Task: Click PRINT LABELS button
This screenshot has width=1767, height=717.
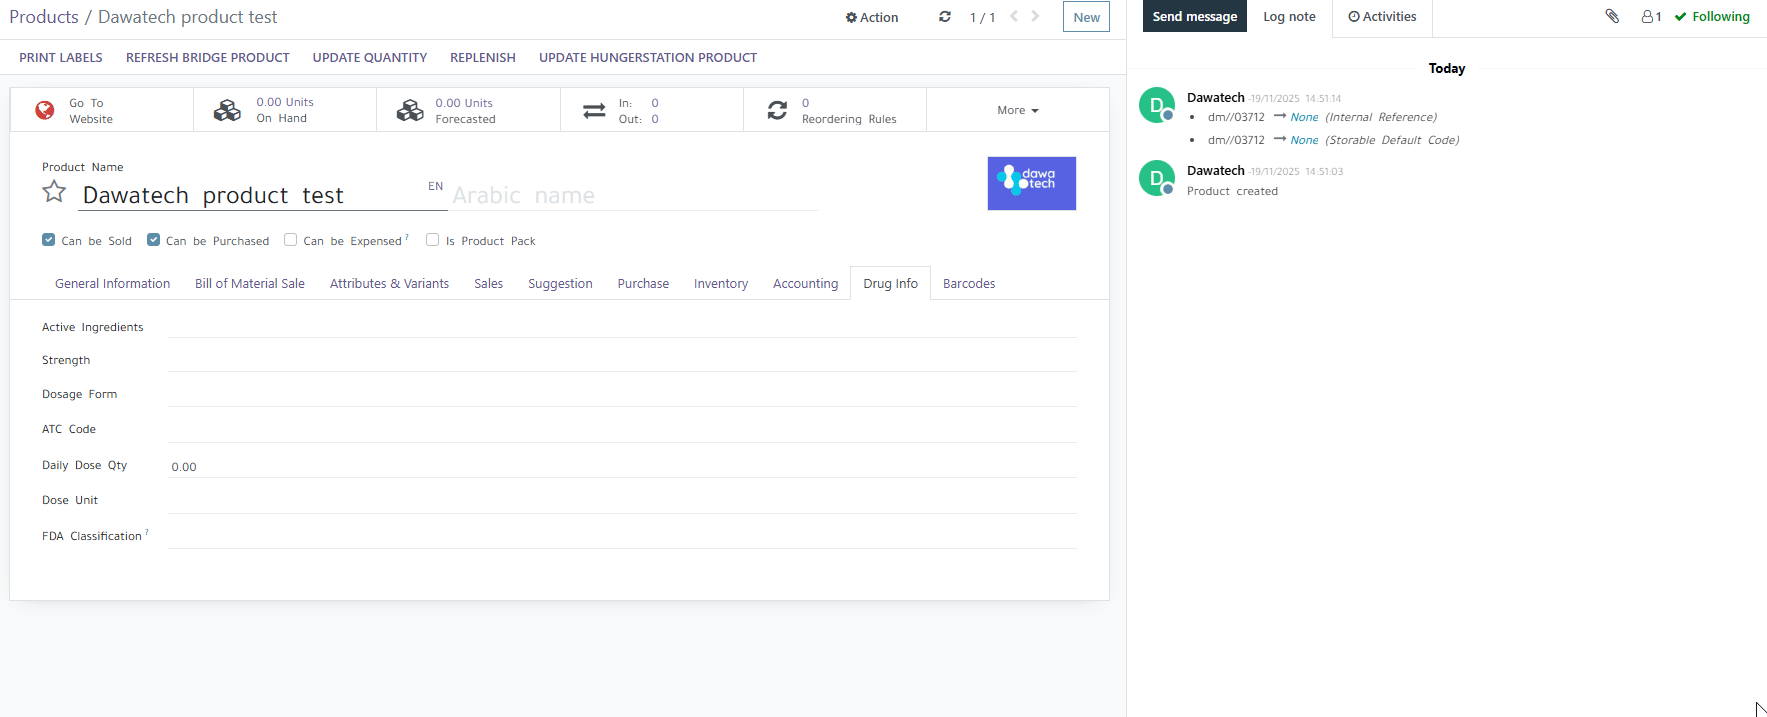Action: tap(61, 57)
